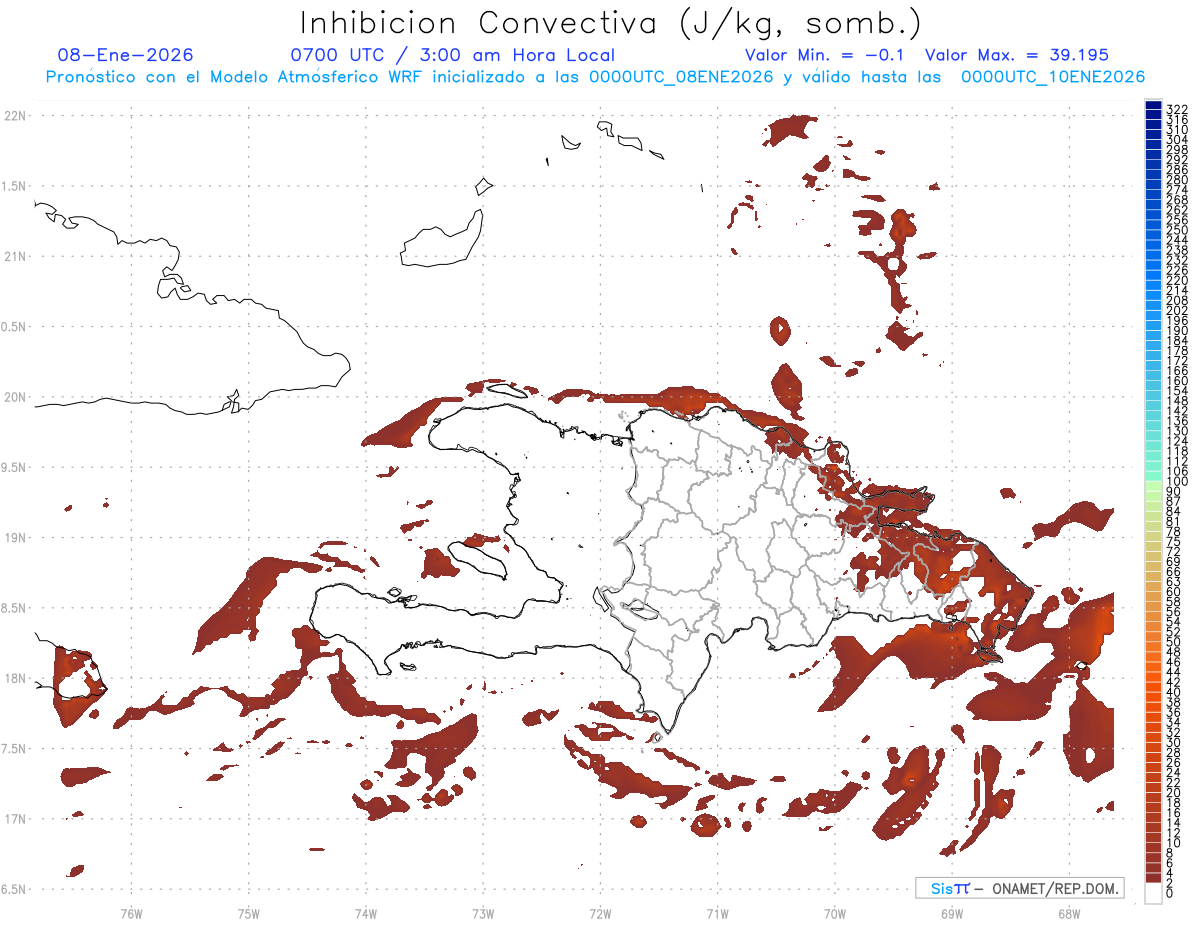
Task: Click the "19N" latitude label
Action: (x=14, y=537)
